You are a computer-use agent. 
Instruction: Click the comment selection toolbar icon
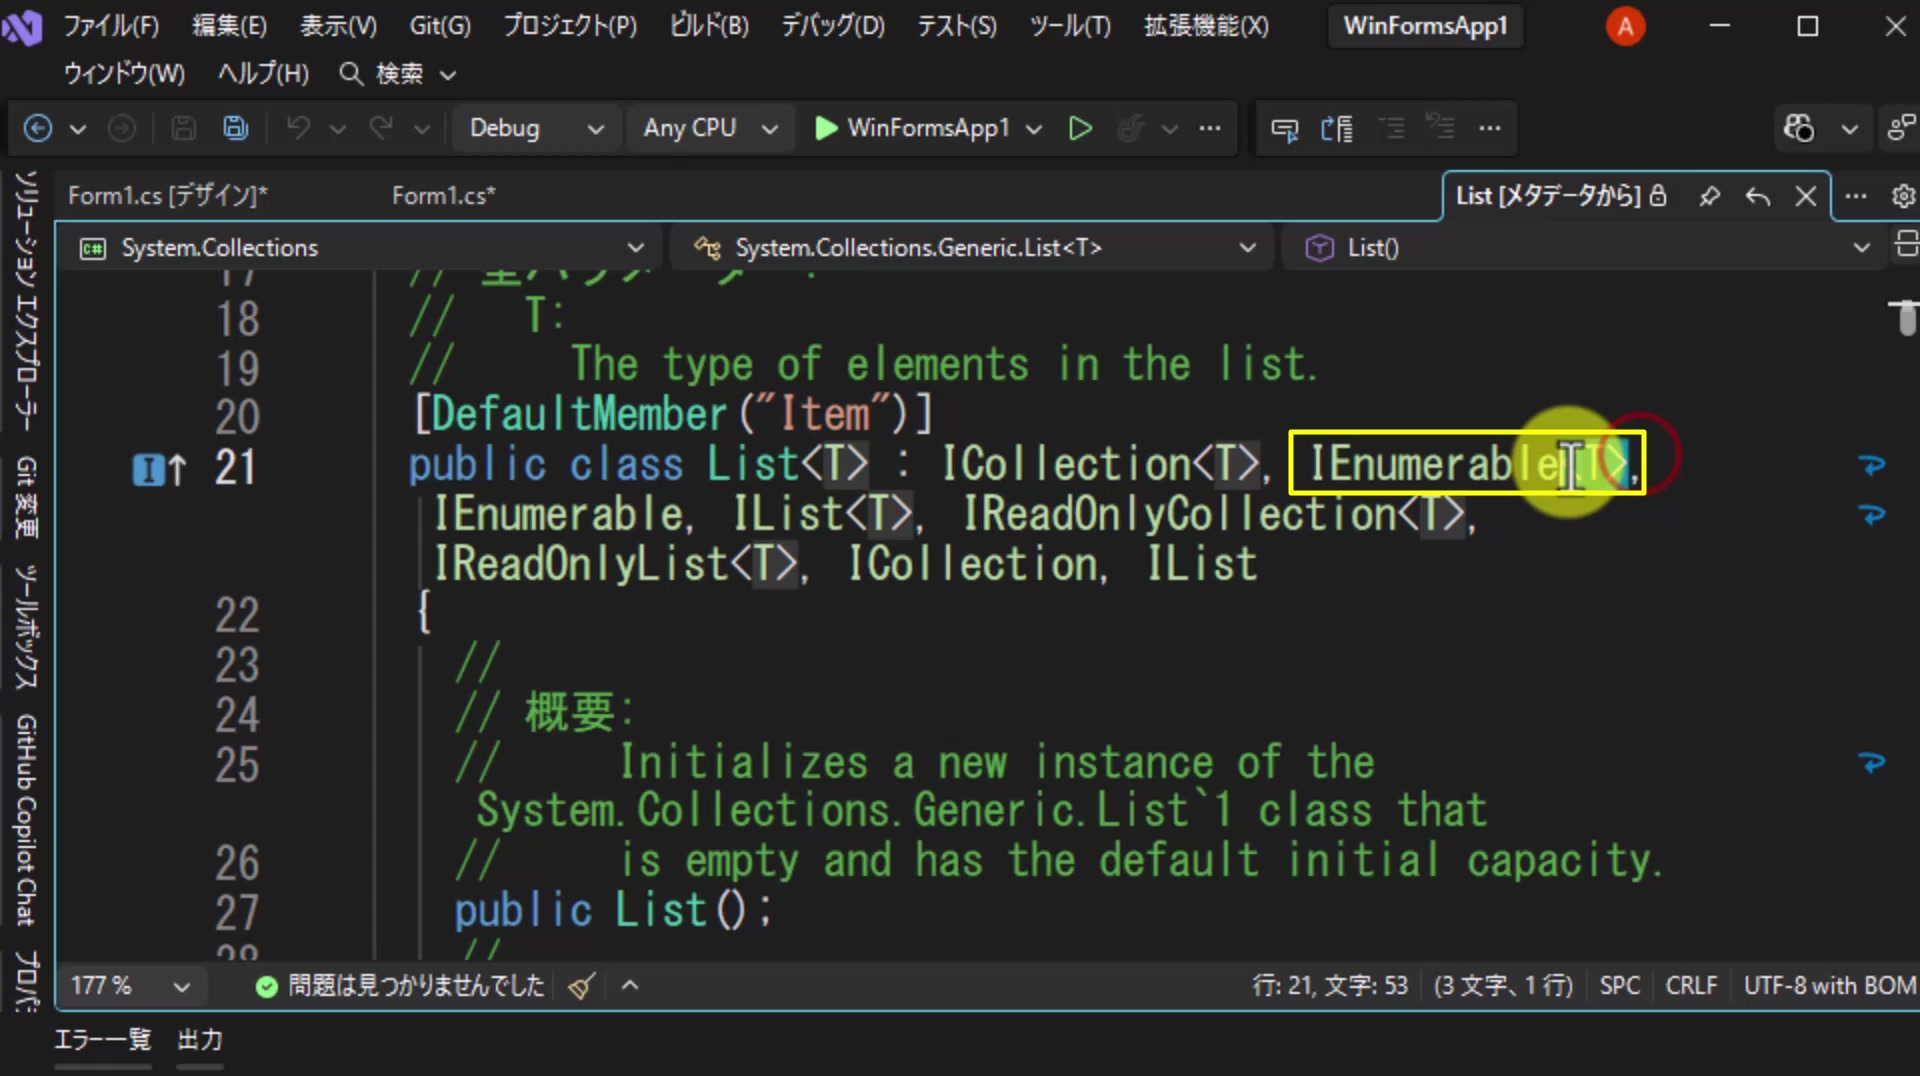[x=1391, y=128]
